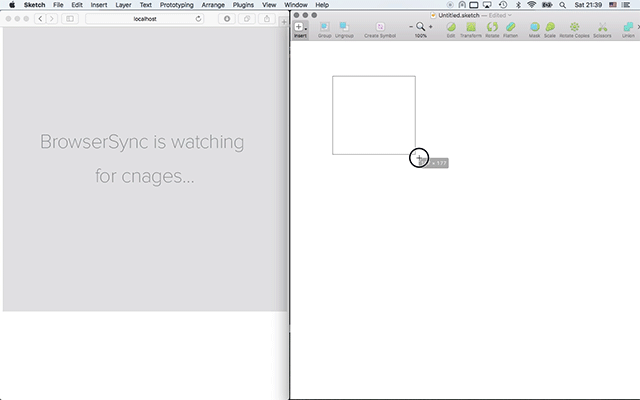Open the Insert tool in Sketch
The image size is (640, 400).
tap(298, 27)
